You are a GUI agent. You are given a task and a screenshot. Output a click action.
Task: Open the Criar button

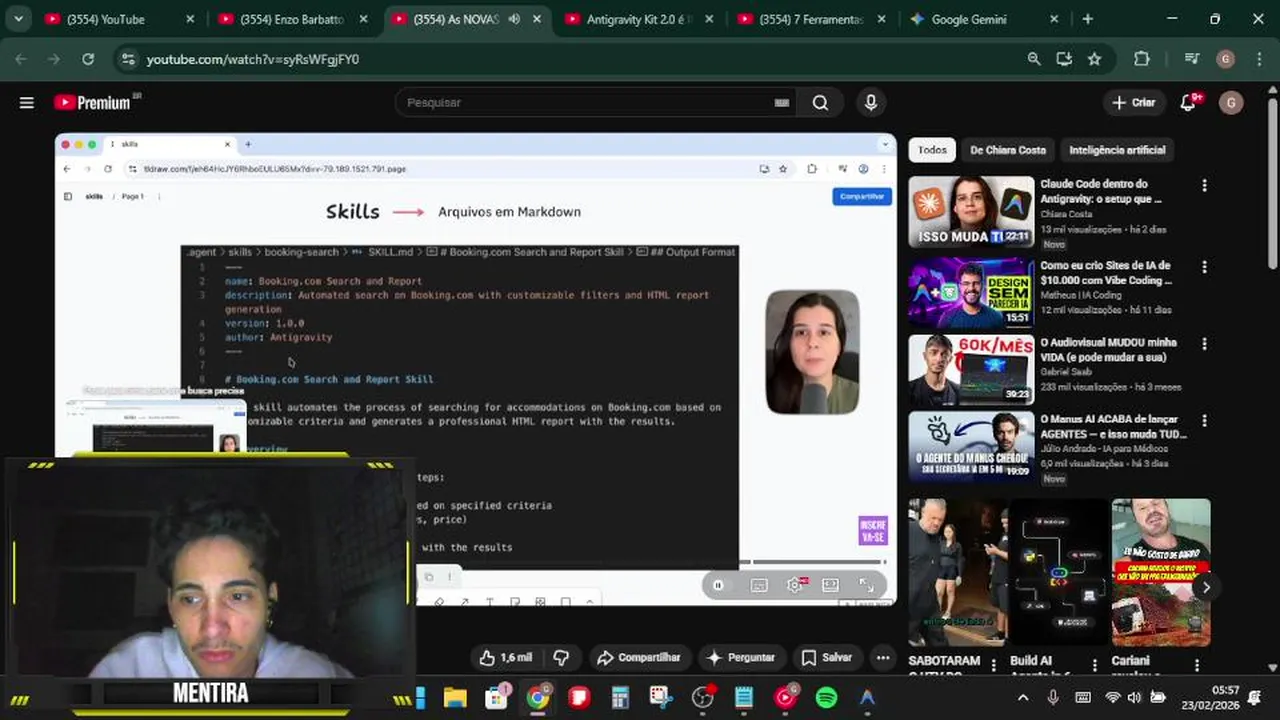[x=1134, y=103]
